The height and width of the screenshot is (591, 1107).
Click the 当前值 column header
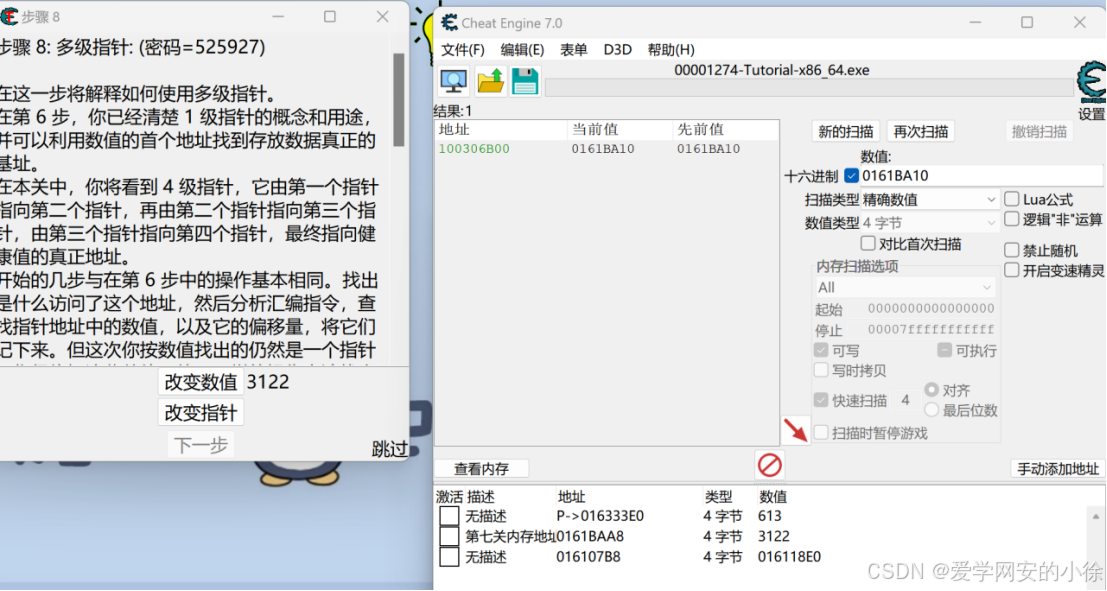[x=620, y=129]
